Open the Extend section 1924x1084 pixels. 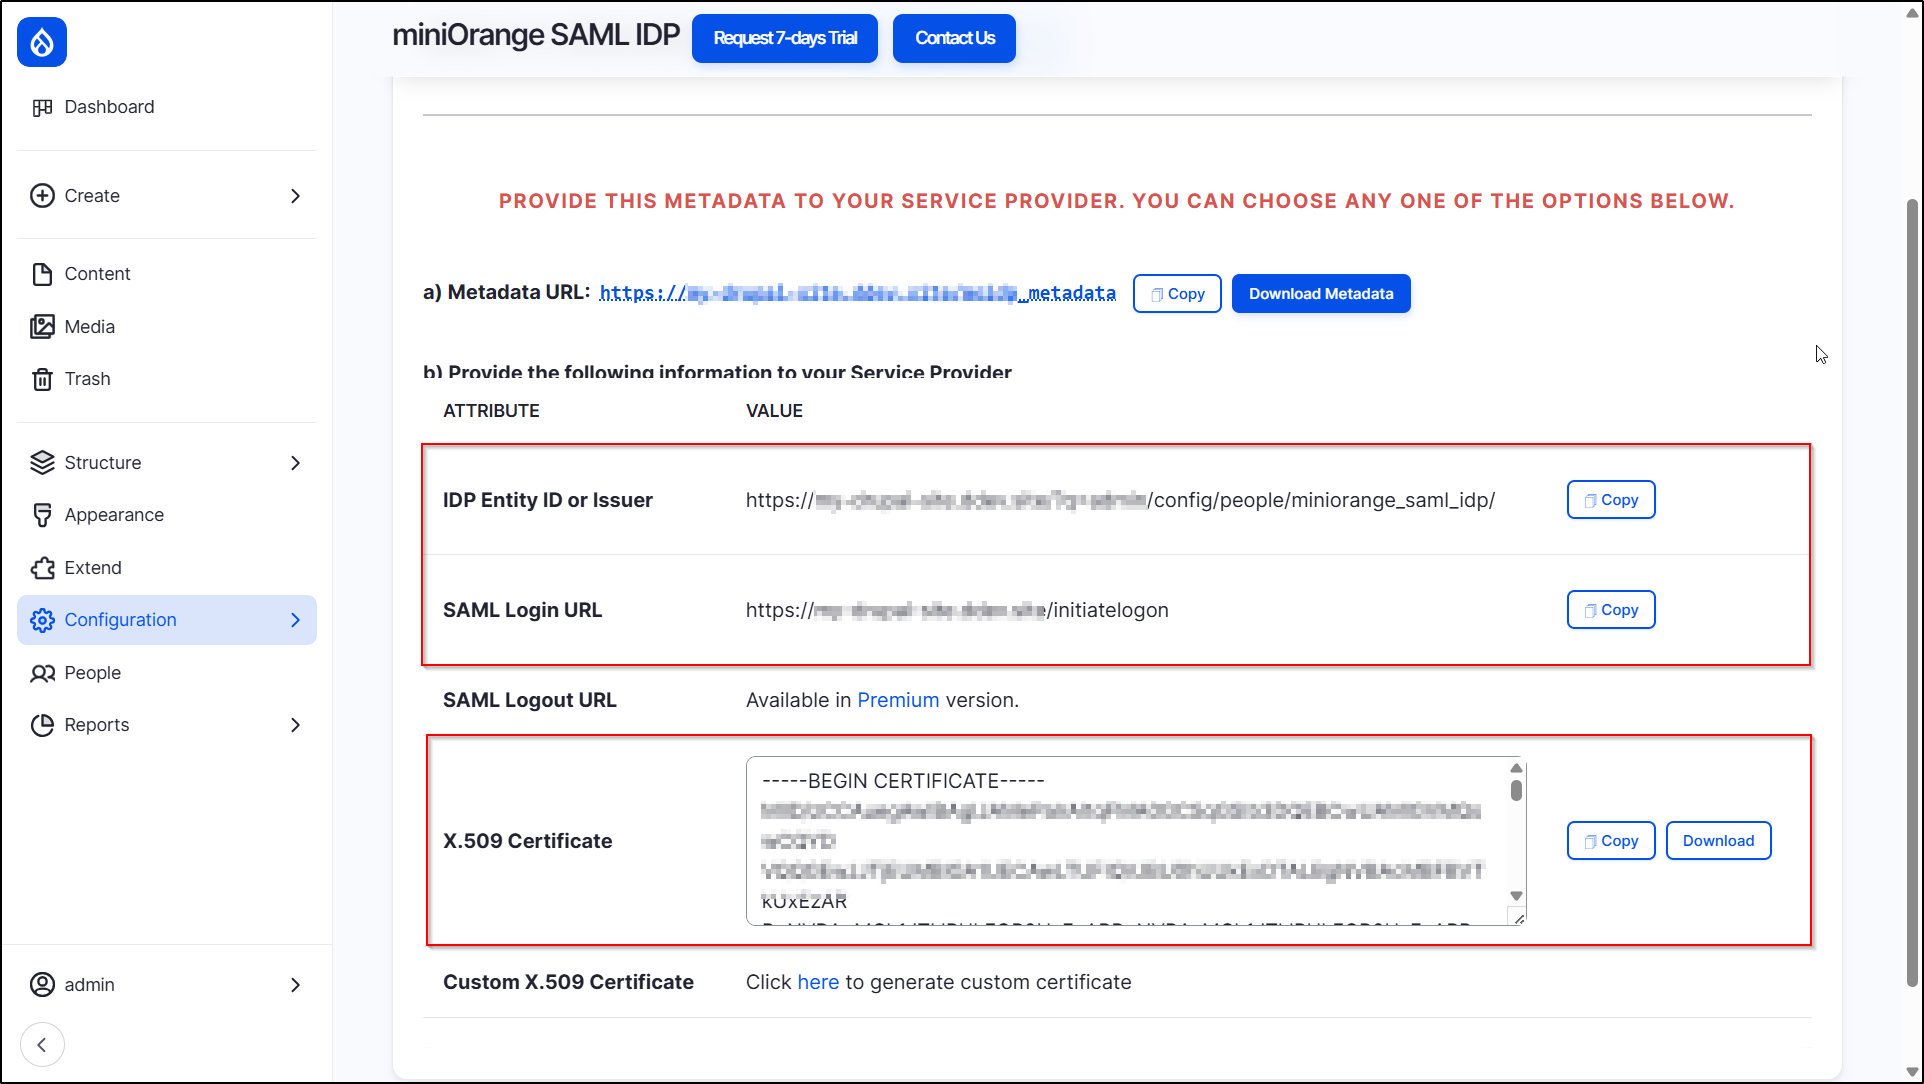tap(91, 567)
